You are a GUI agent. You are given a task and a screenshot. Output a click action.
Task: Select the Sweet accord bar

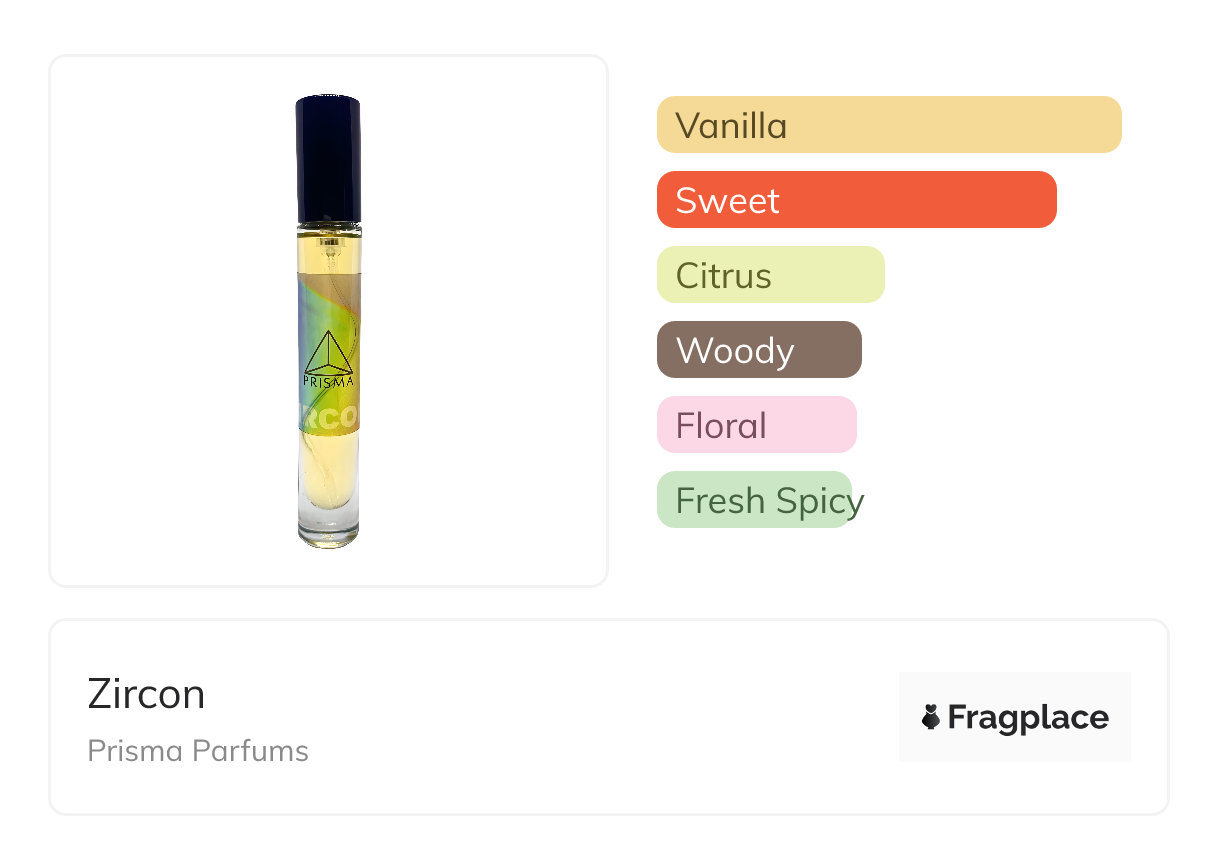pos(856,200)
